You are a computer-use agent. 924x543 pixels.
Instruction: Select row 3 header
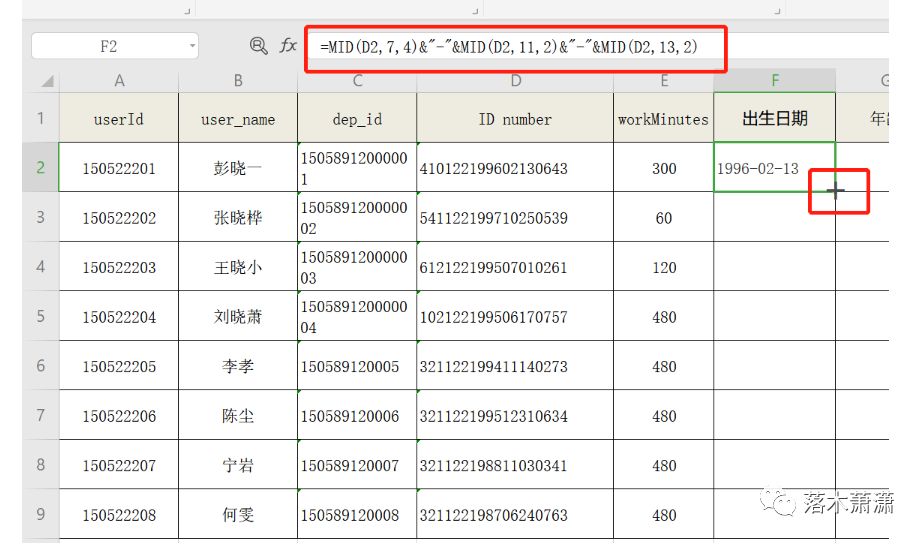[x=41, y=217]
